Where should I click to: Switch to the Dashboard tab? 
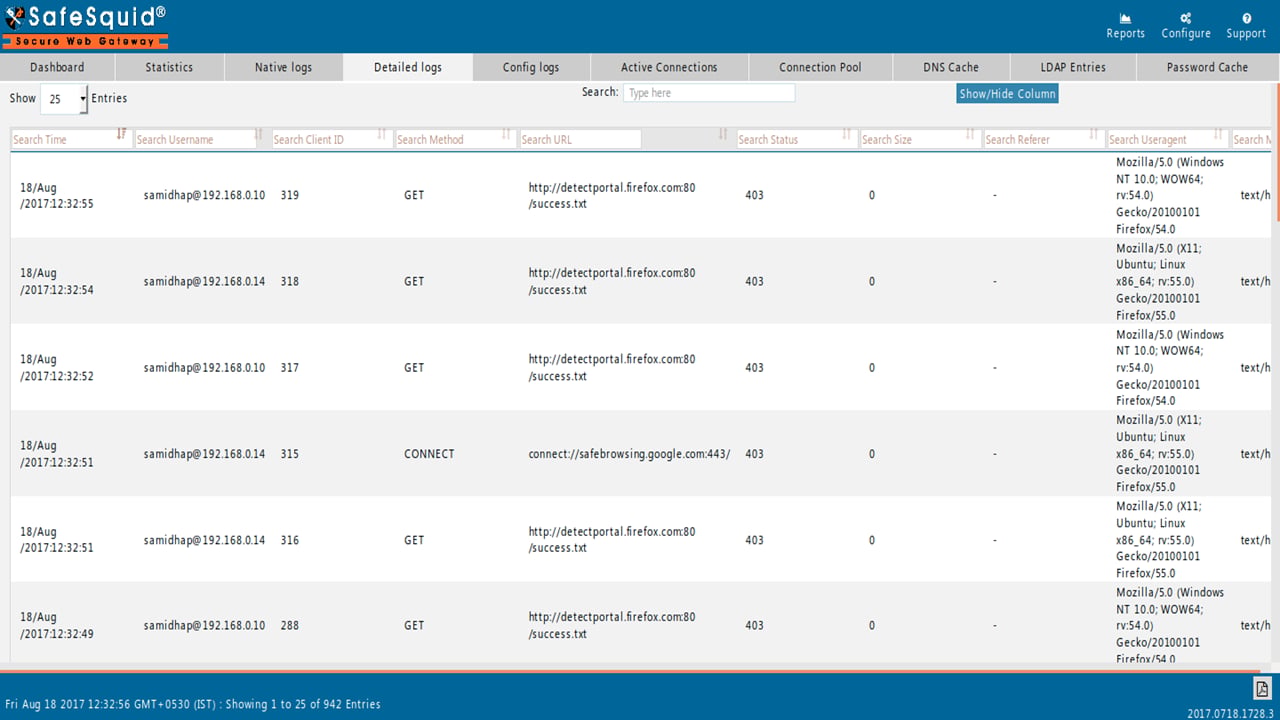coord(57,67)
